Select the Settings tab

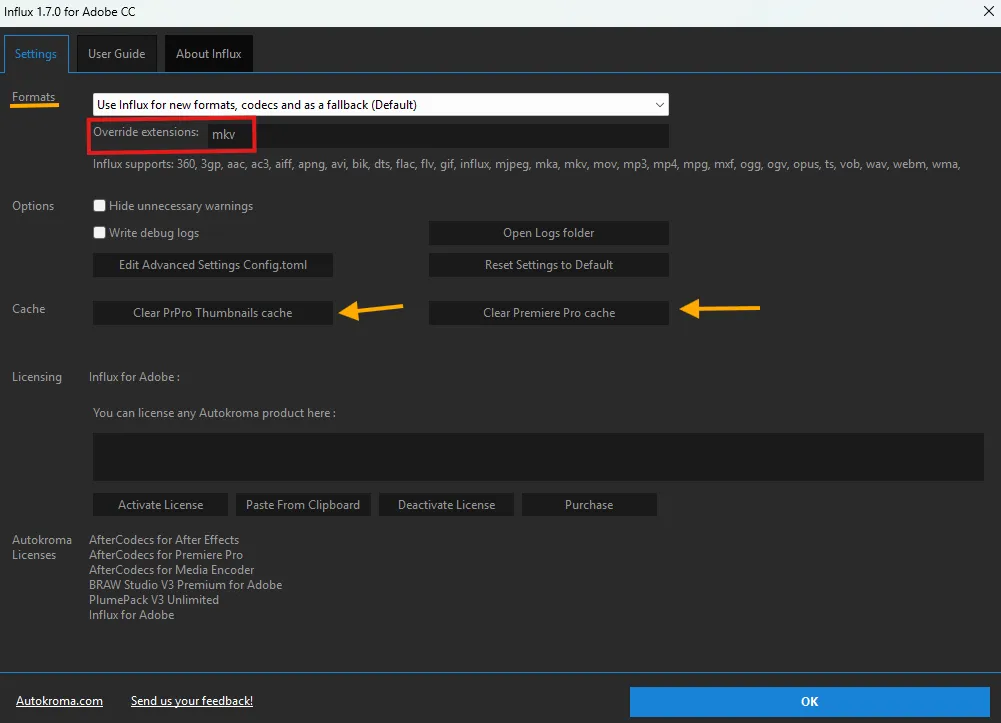click(36, 54)
